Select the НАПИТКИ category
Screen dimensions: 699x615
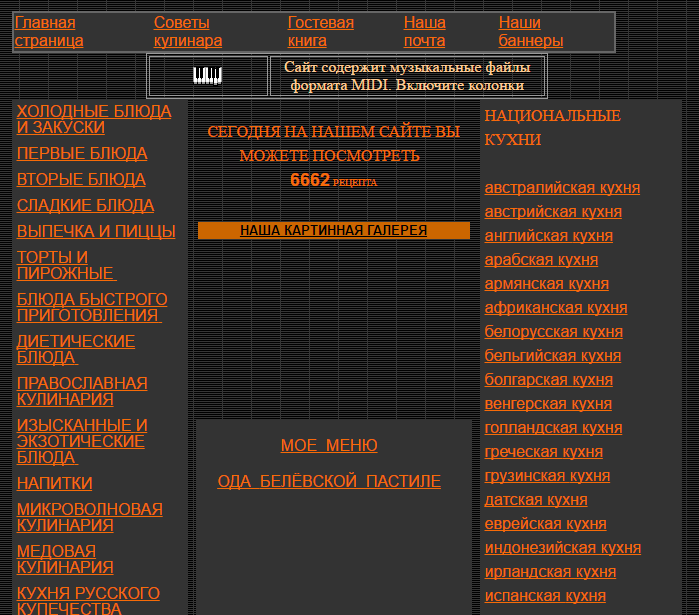pyautogui.click(x=54, y=483)
